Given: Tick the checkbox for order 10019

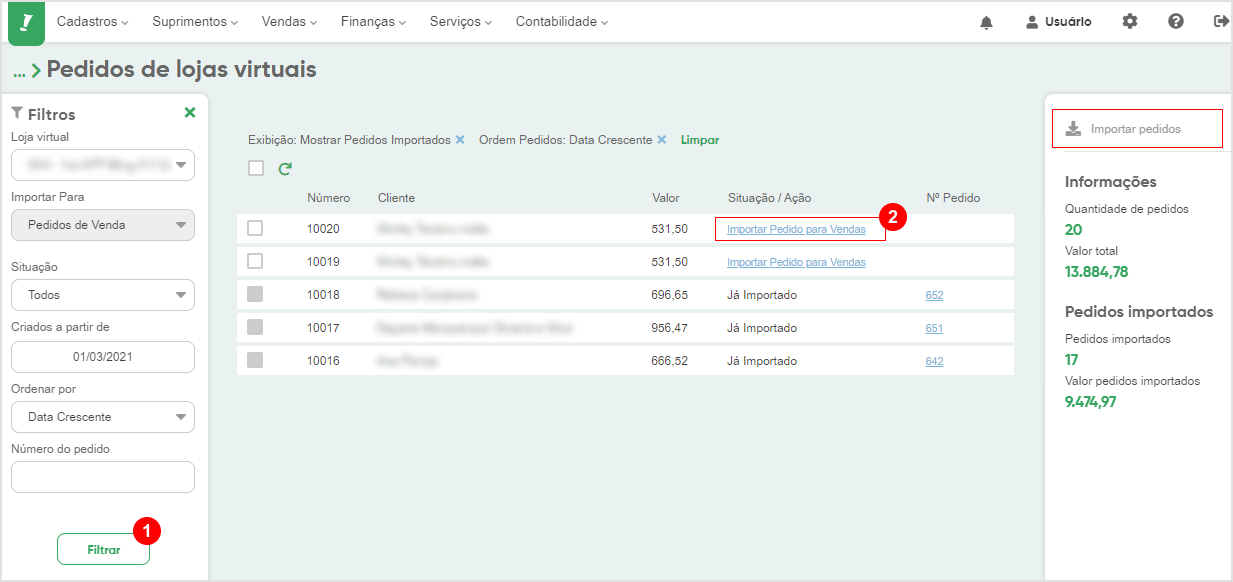Looking at the screenshot, I should [x=255, y=261].
